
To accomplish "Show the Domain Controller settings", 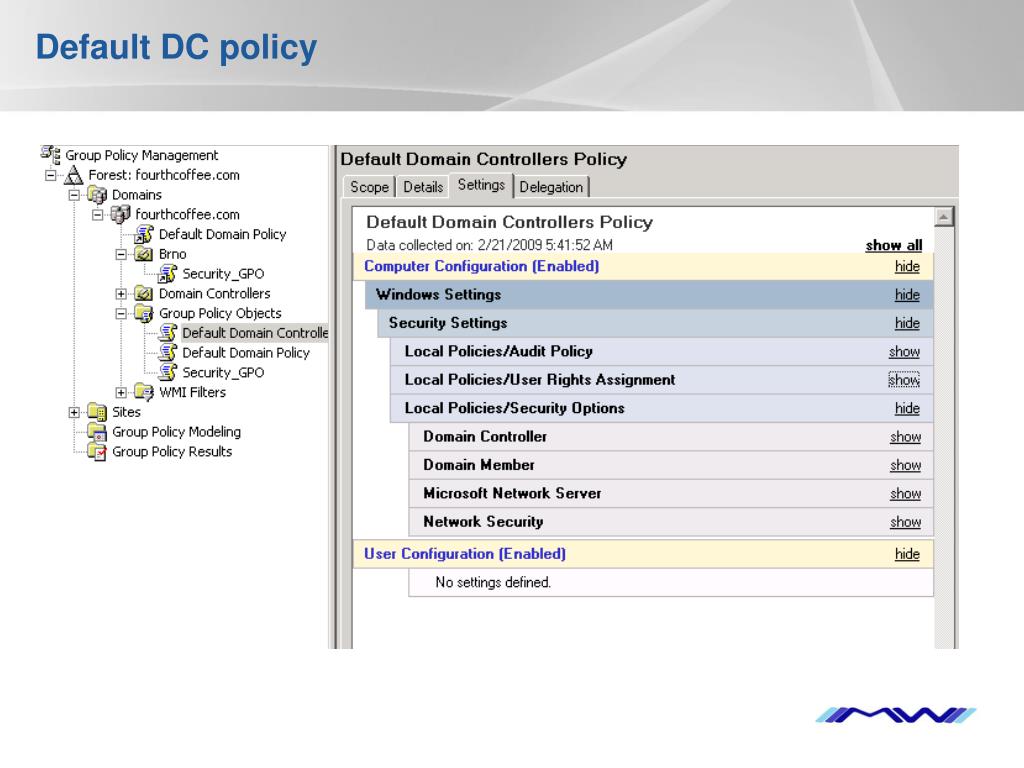I will coord(905,436).
